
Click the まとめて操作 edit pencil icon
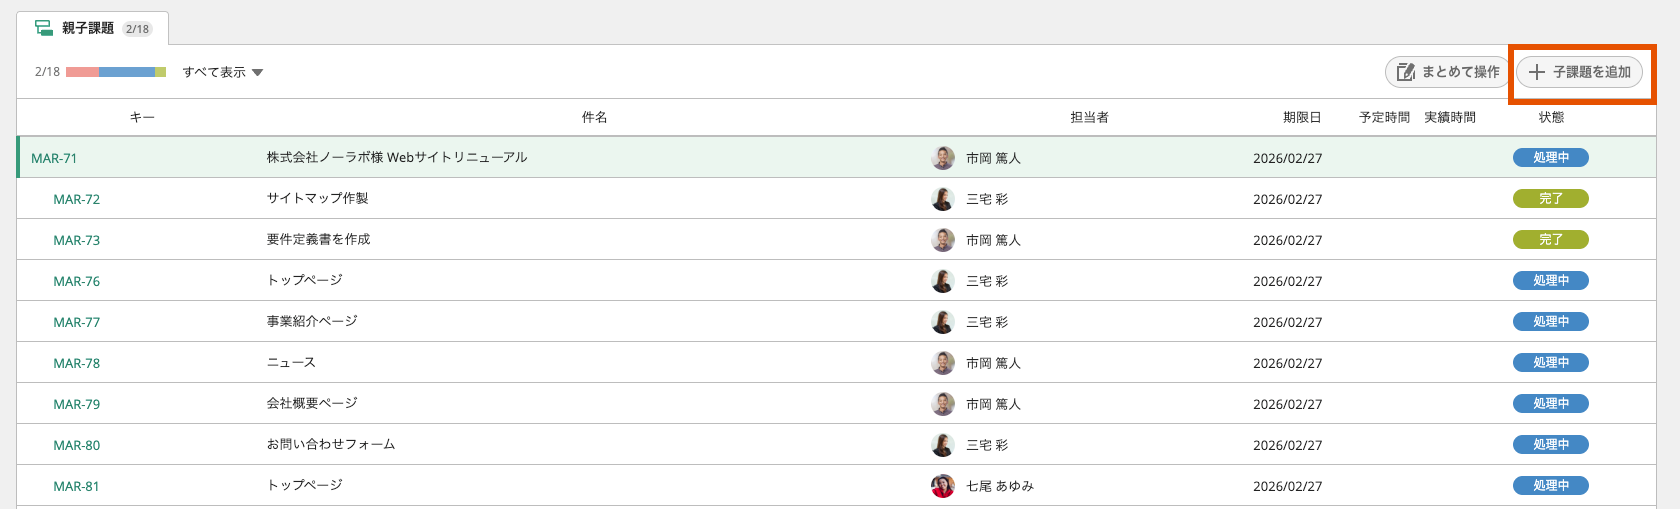coord(1405,72)
